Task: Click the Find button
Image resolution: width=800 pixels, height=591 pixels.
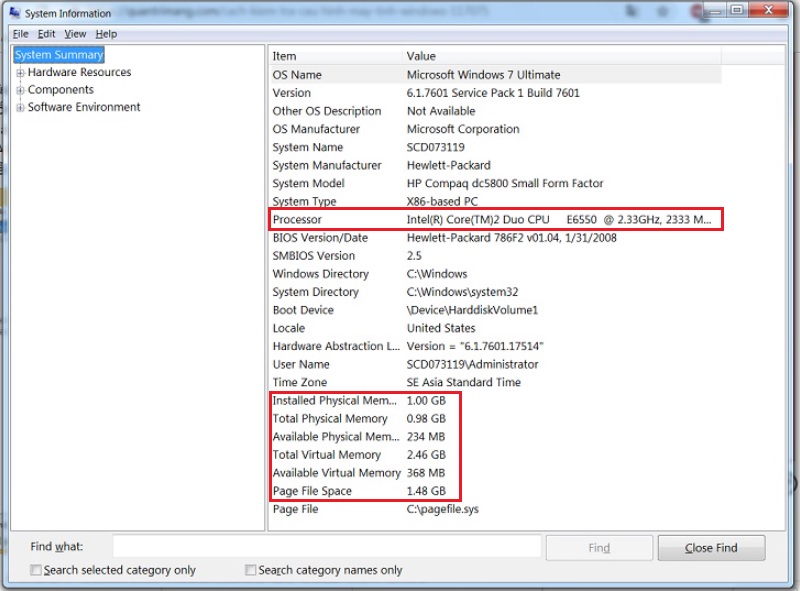Action: click(598, 547)
